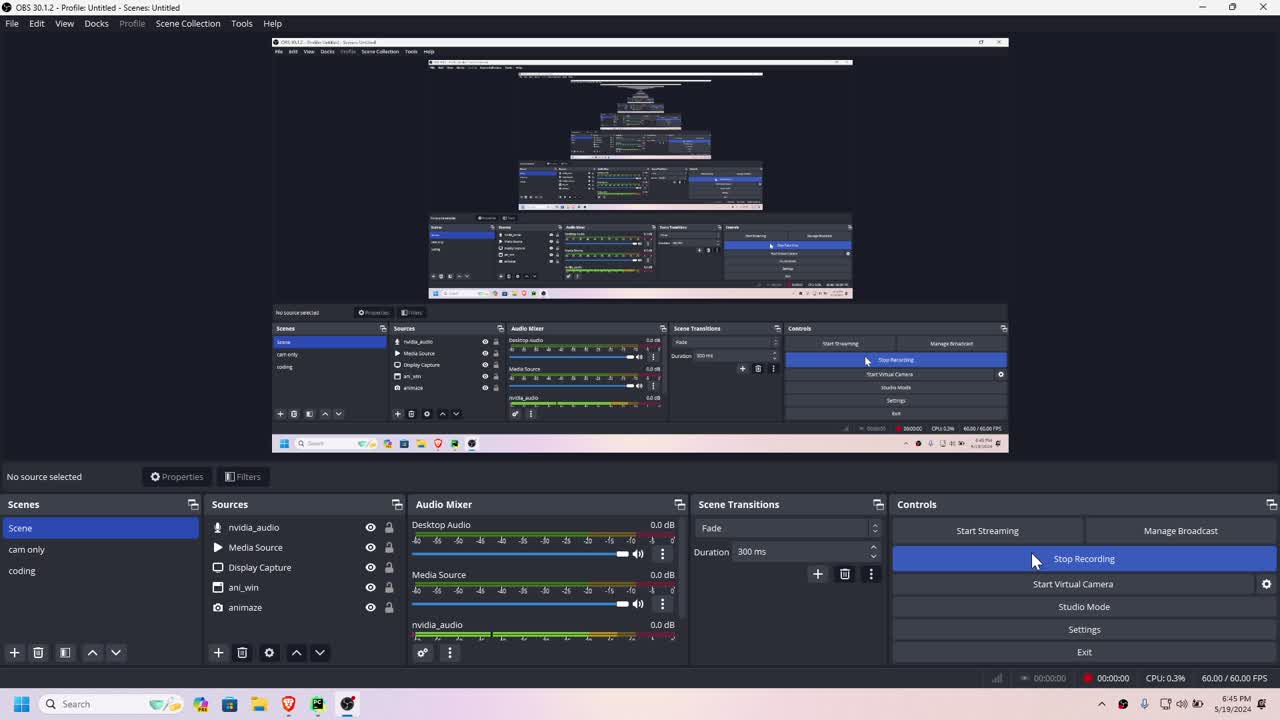Mute Desktop Audio with speaker icon
Image resolution: width=1280 pixels, height=720 pixels.
tap(638, 553)
